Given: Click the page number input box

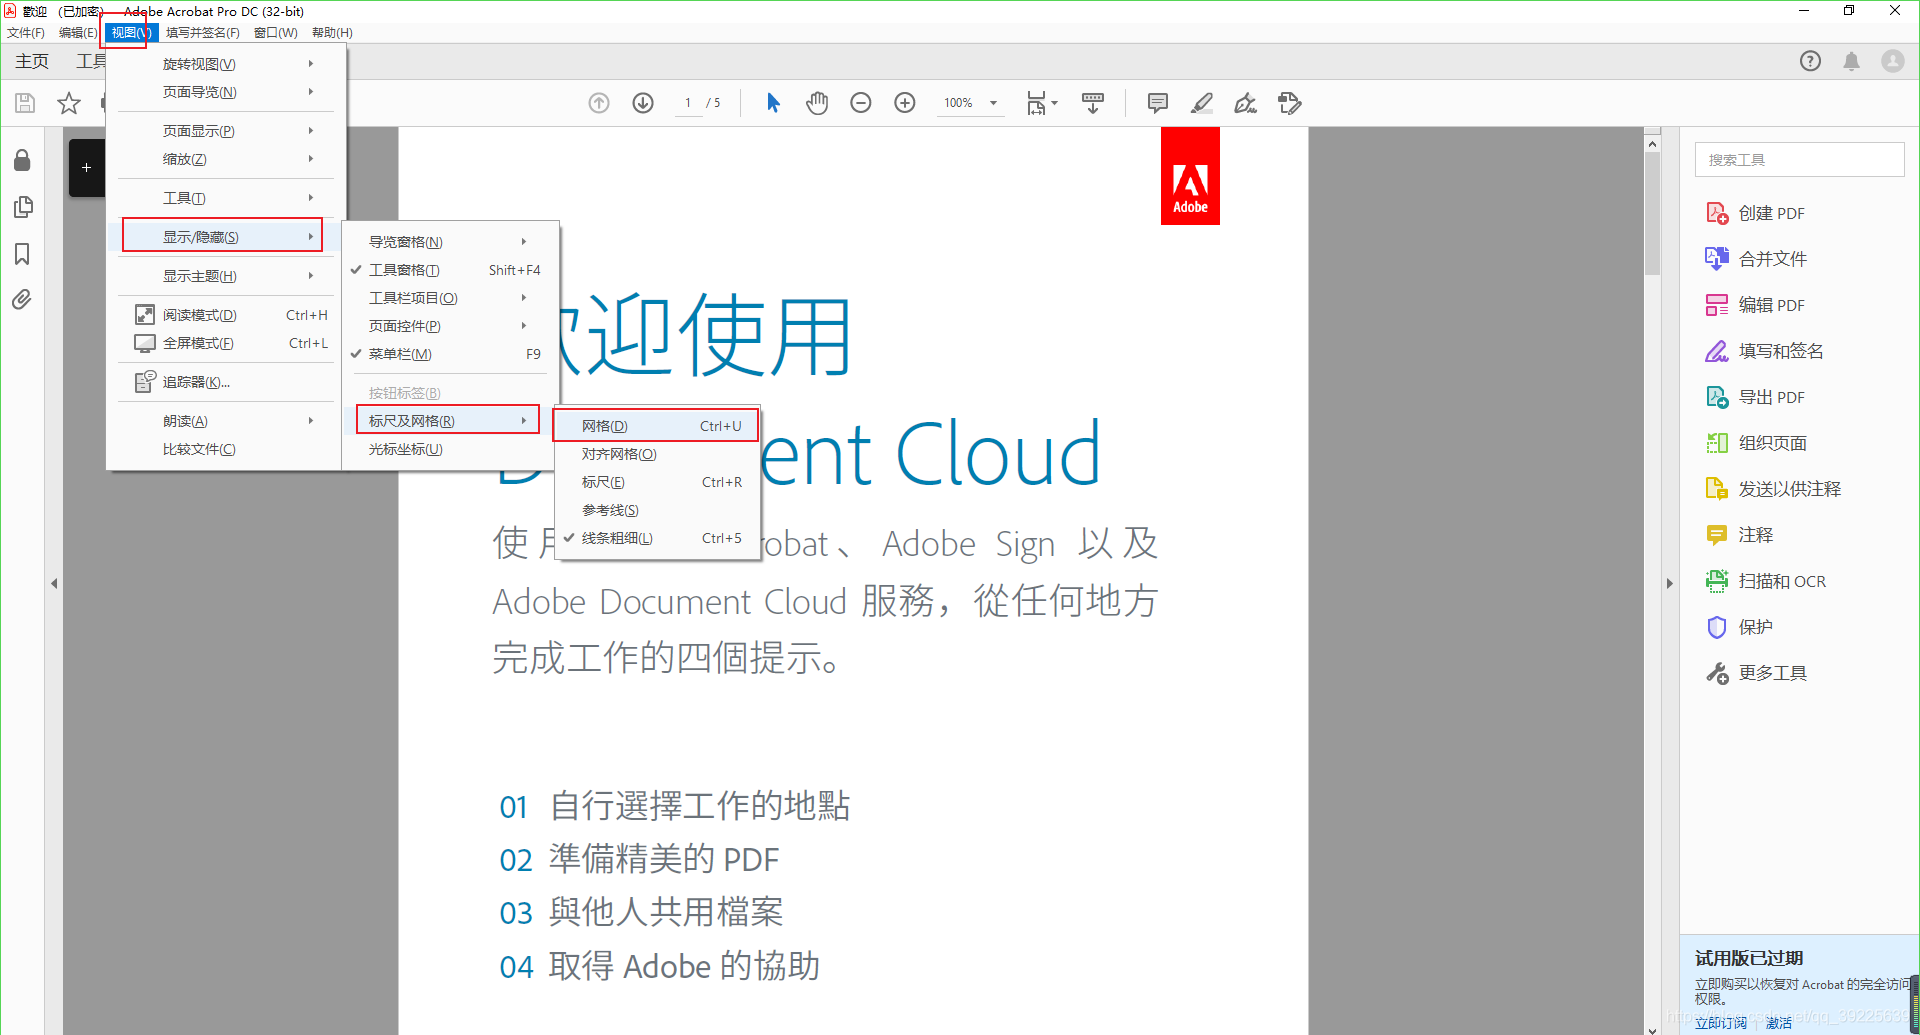Looking at the screenshot, I should tap(688, 103).
